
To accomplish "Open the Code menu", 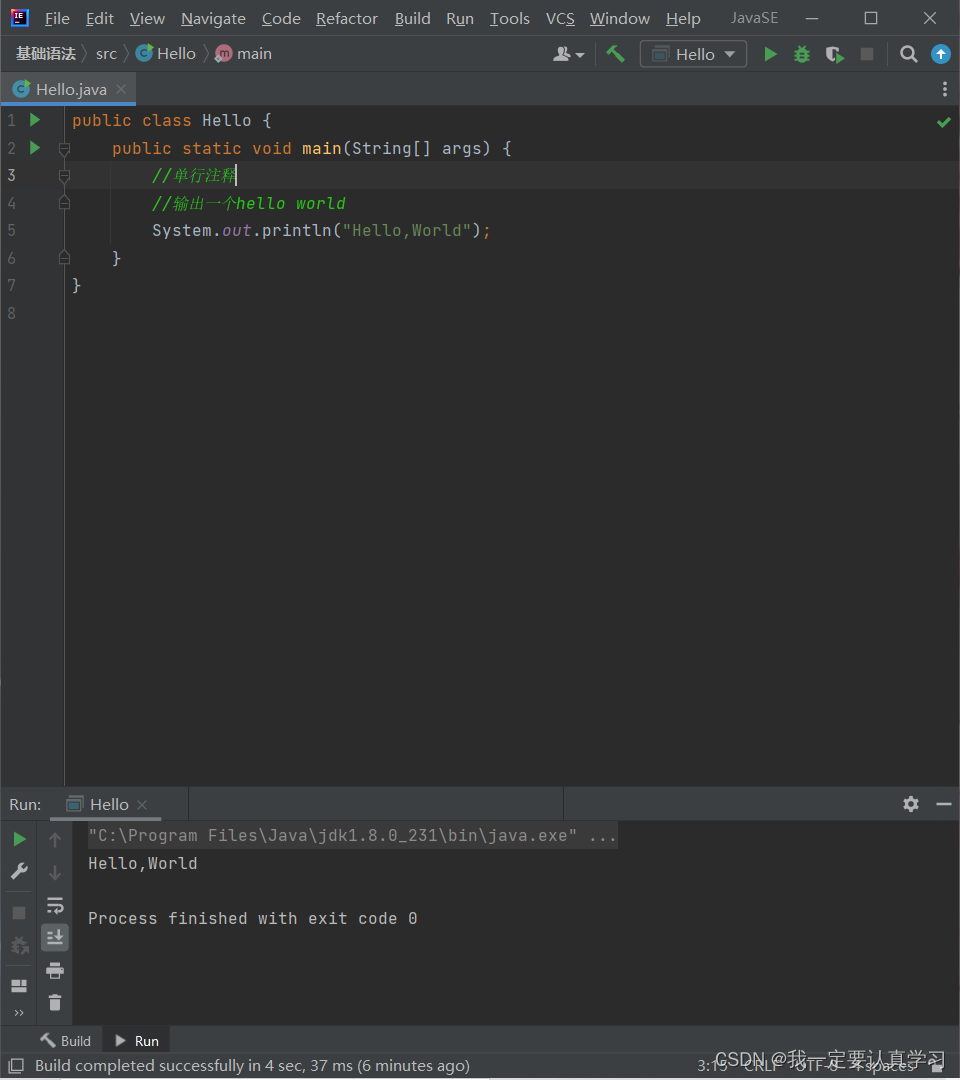I will 281,19.
